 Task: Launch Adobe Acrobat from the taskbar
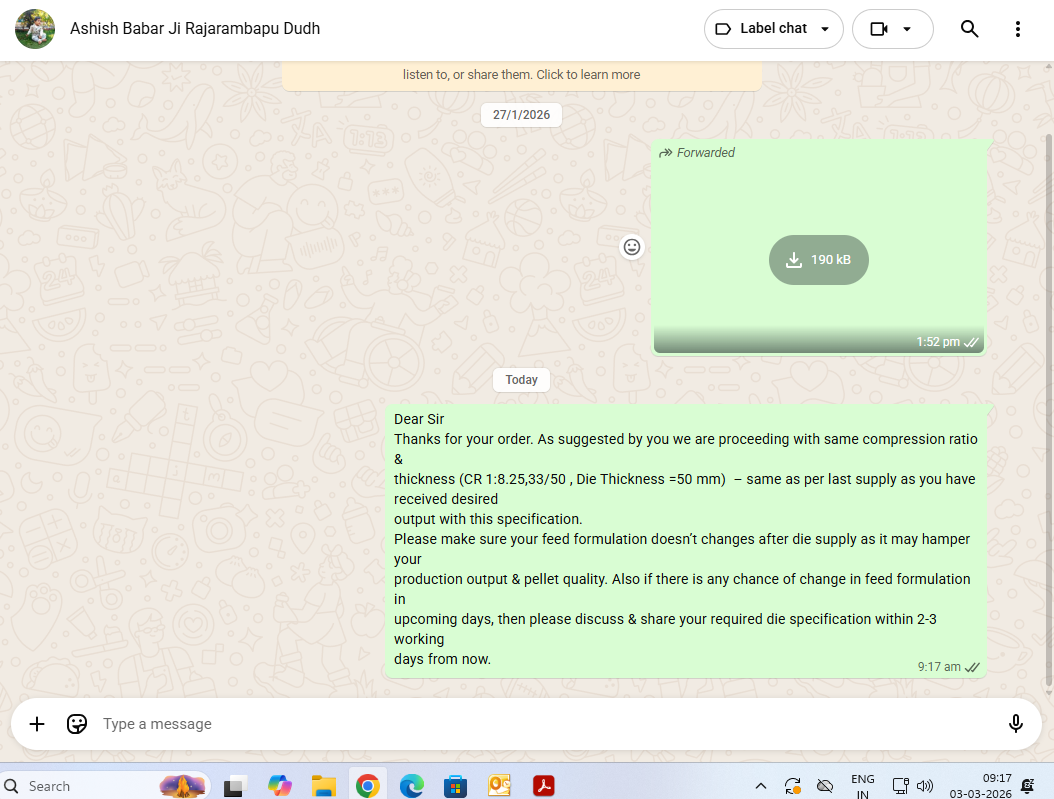(543, 786)
